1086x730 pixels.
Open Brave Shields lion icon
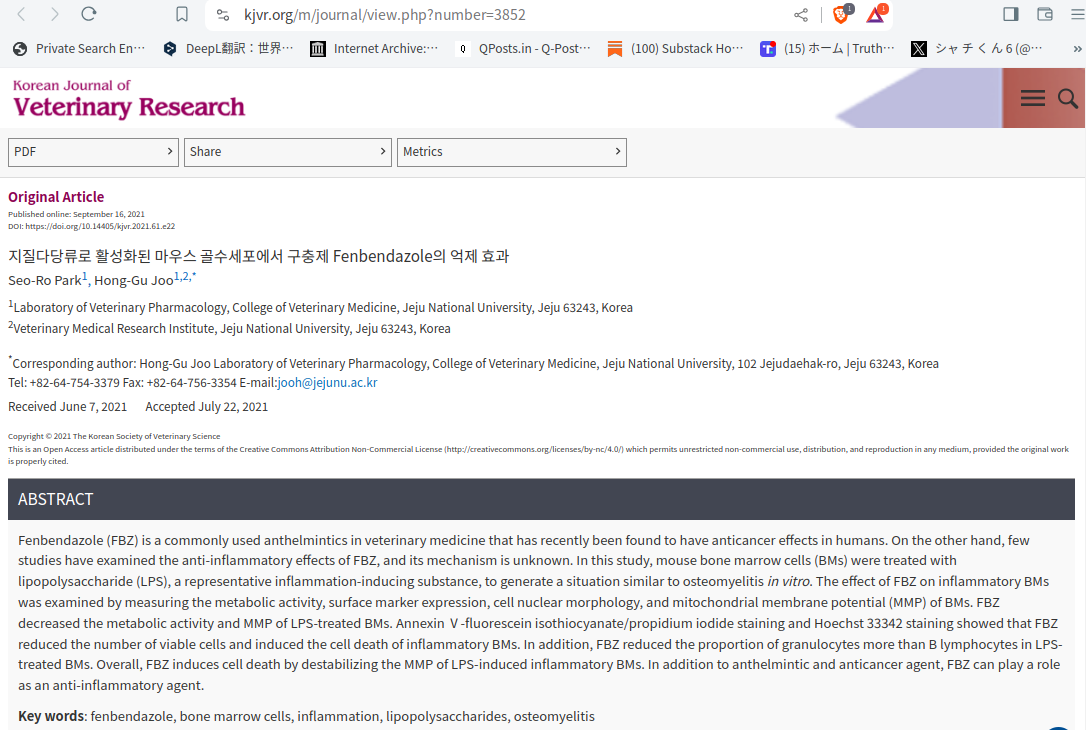[x=842, y=13]
